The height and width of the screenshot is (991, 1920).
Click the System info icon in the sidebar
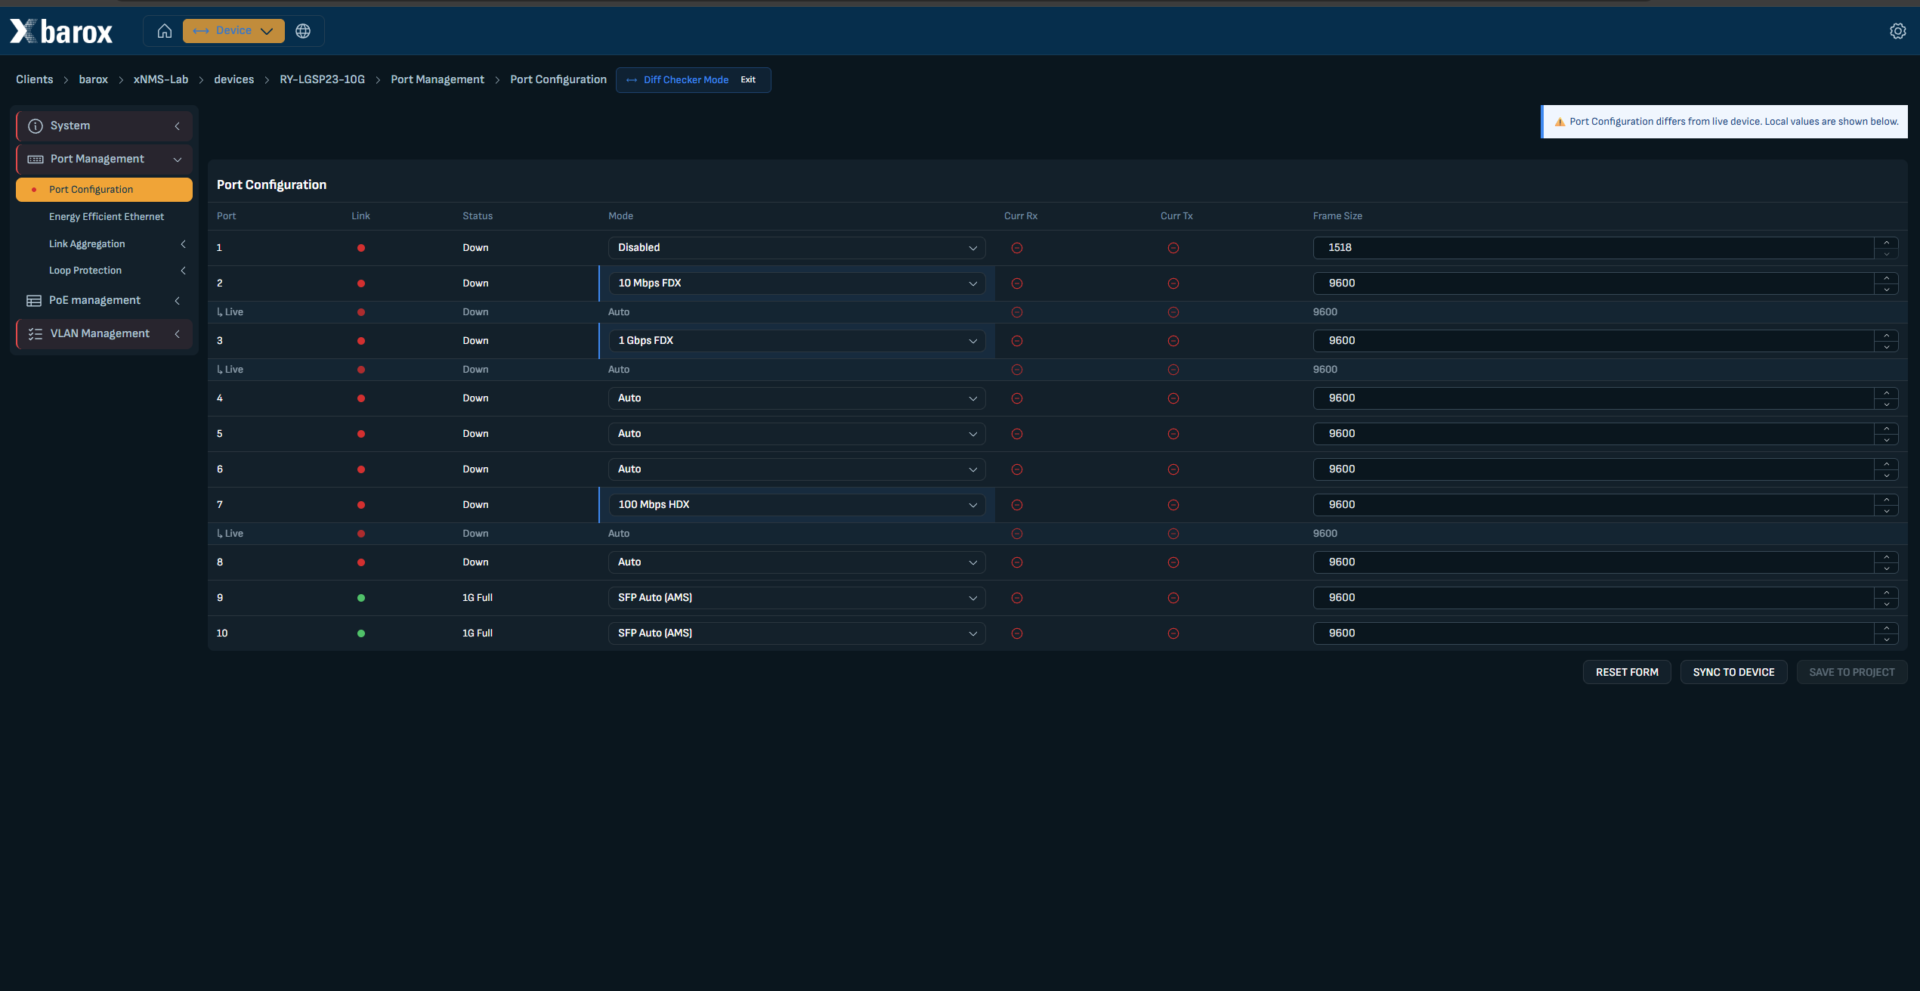(36, 126)
